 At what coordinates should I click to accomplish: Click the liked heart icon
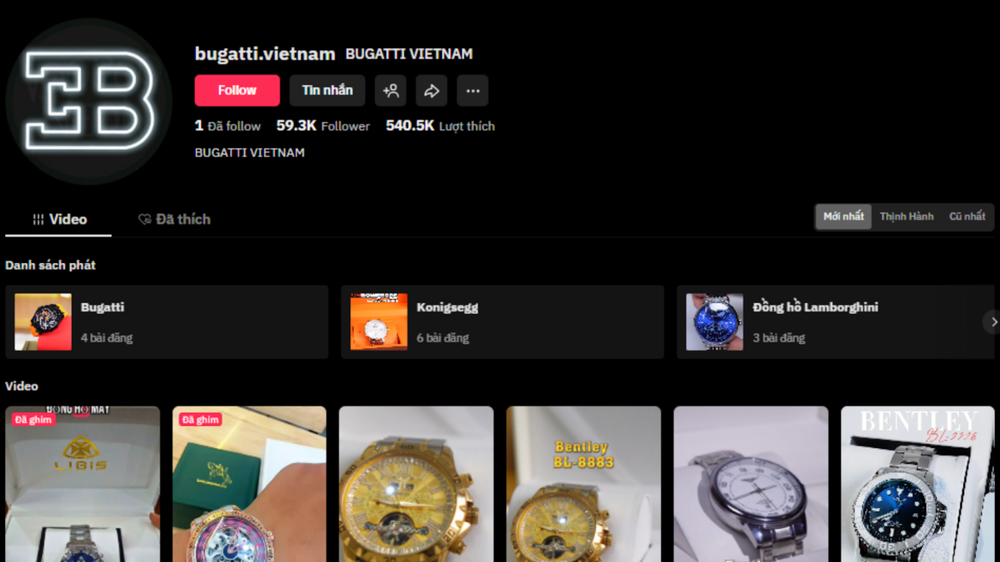[x=145, y=219]
